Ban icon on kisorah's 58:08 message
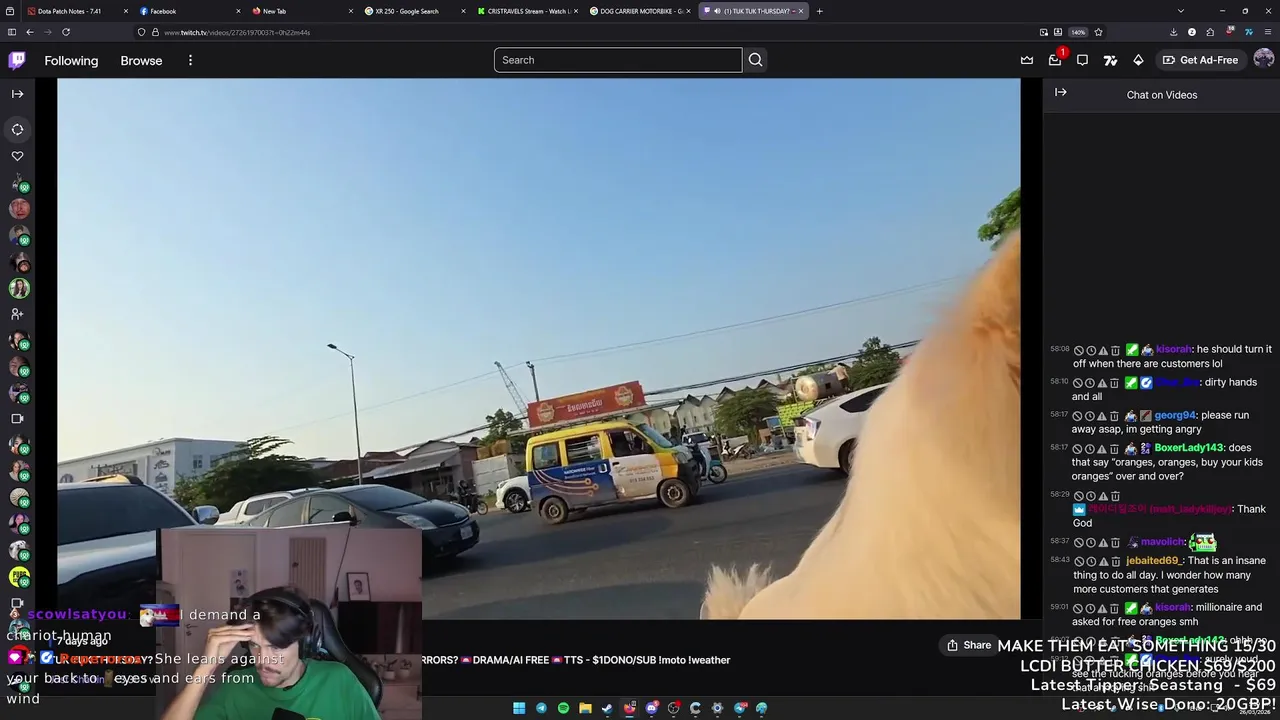The width and height of the screenshot is (1280, 720). coord(1079,351)
